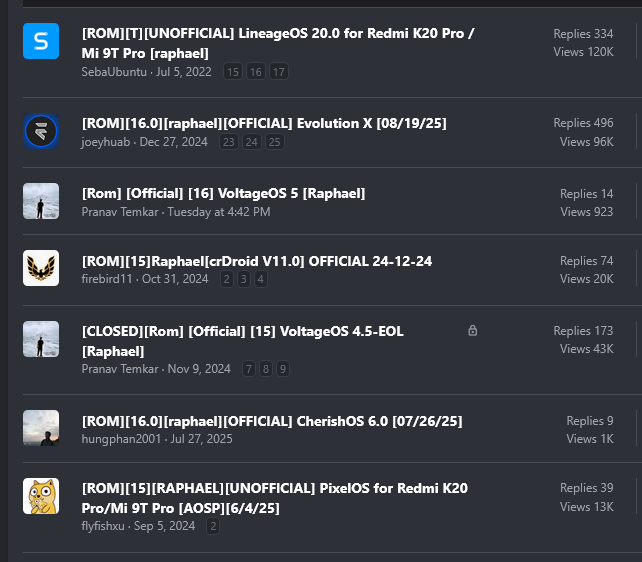Open the PixelOS for Redmi K20 Pro thread
642x562 pixels.
point(274,498)
